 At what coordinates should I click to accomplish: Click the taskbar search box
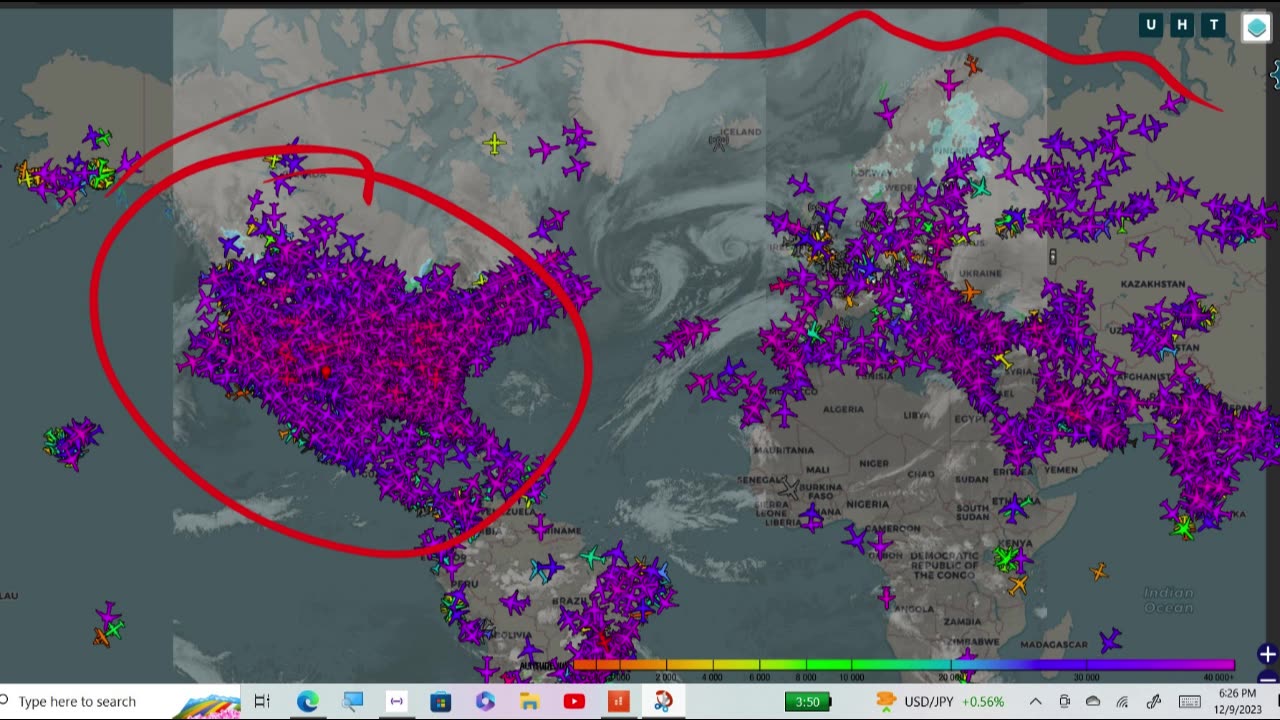point(120,701)
